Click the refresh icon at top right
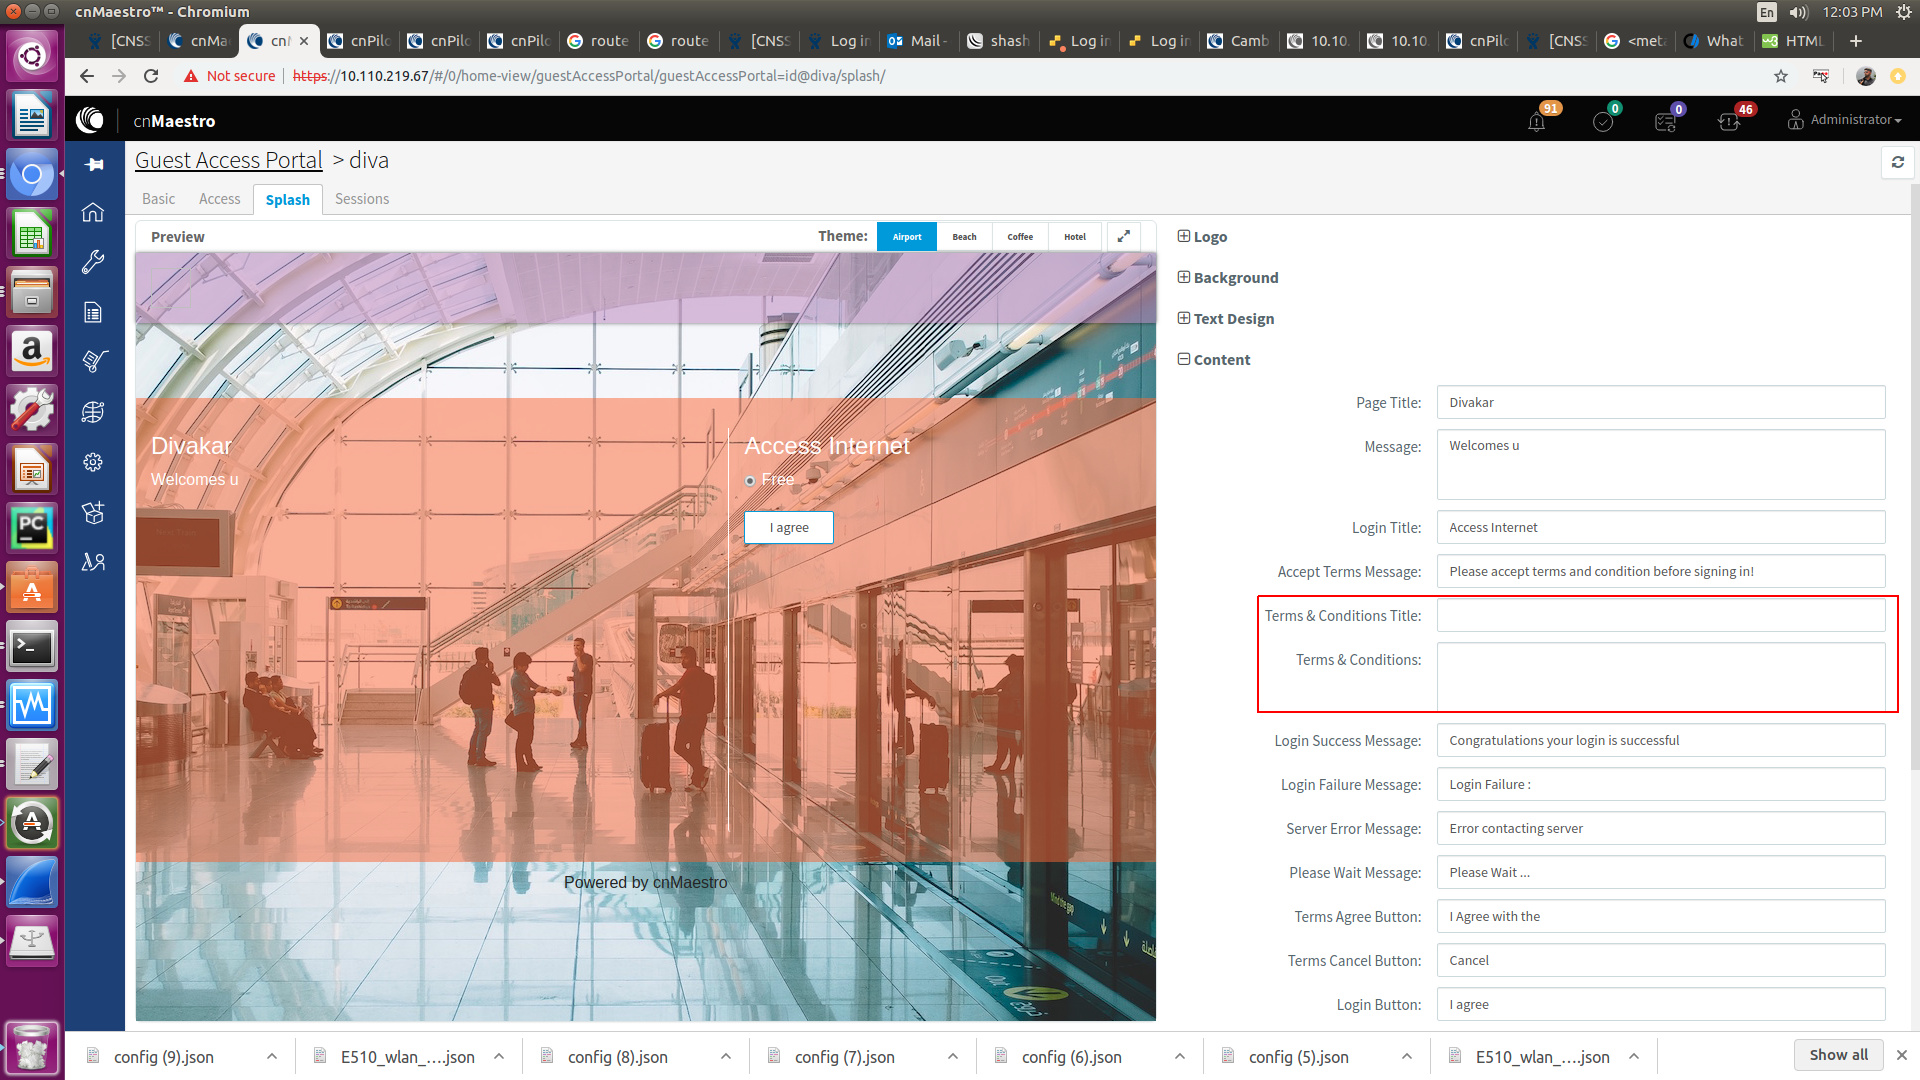Image resolution: width=1920 pixels, height=1080 pixels. [1897, 162]
